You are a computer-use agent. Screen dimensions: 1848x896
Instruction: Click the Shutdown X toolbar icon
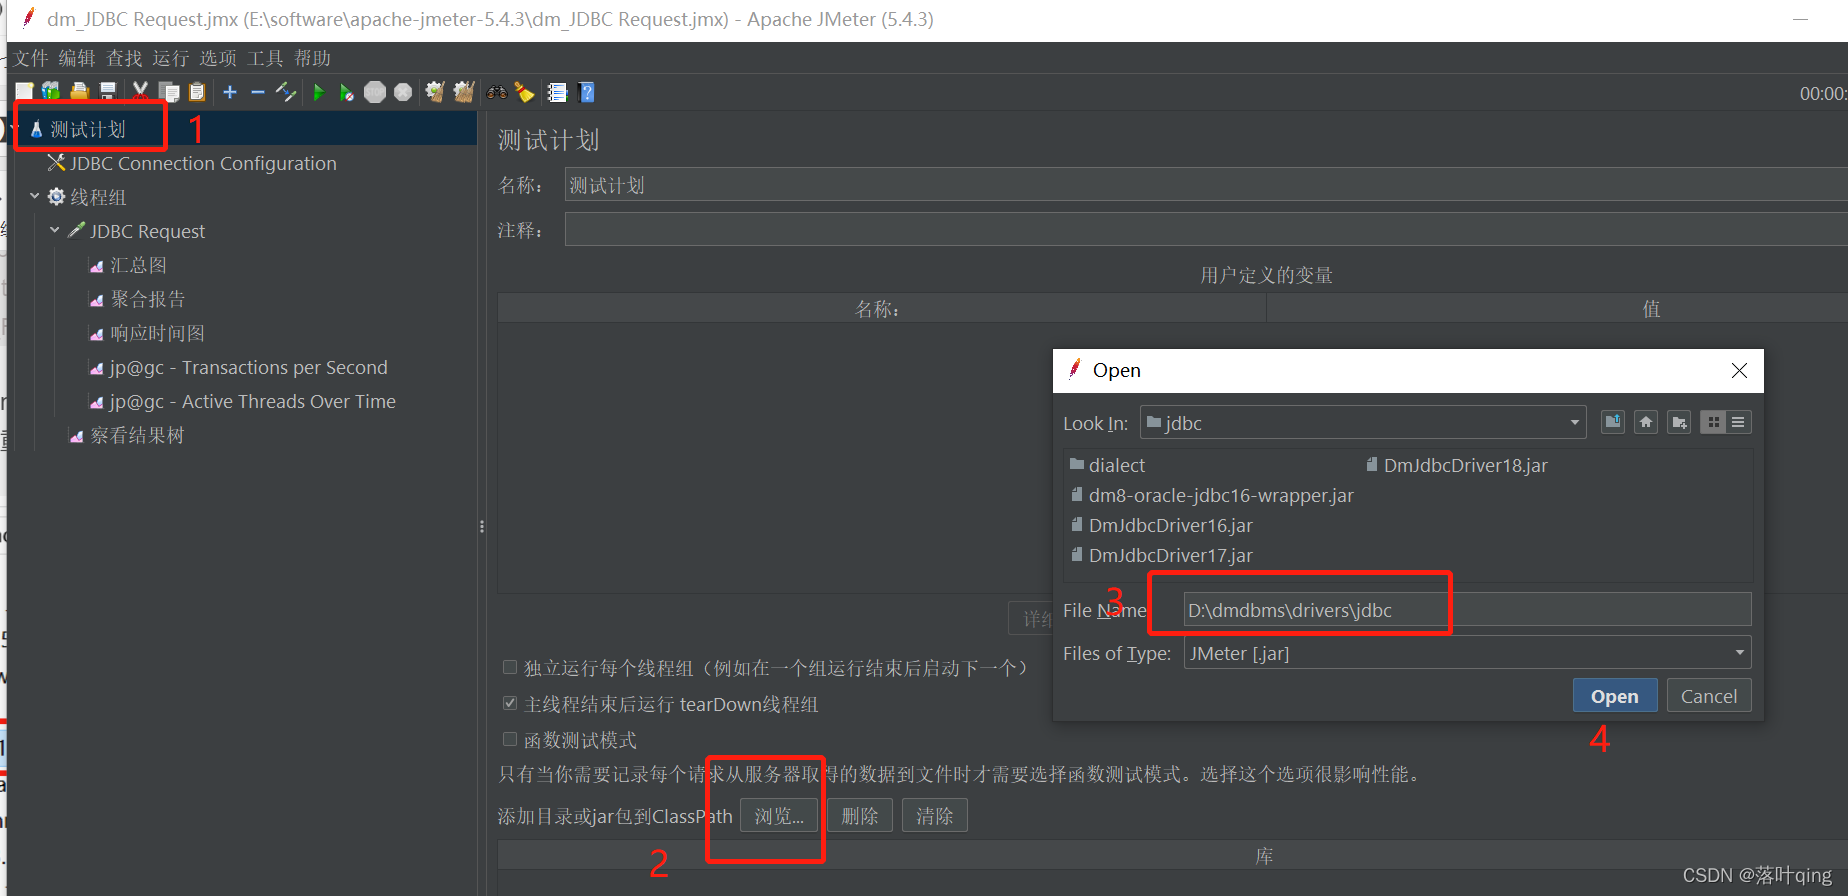(x=403, y=92)
